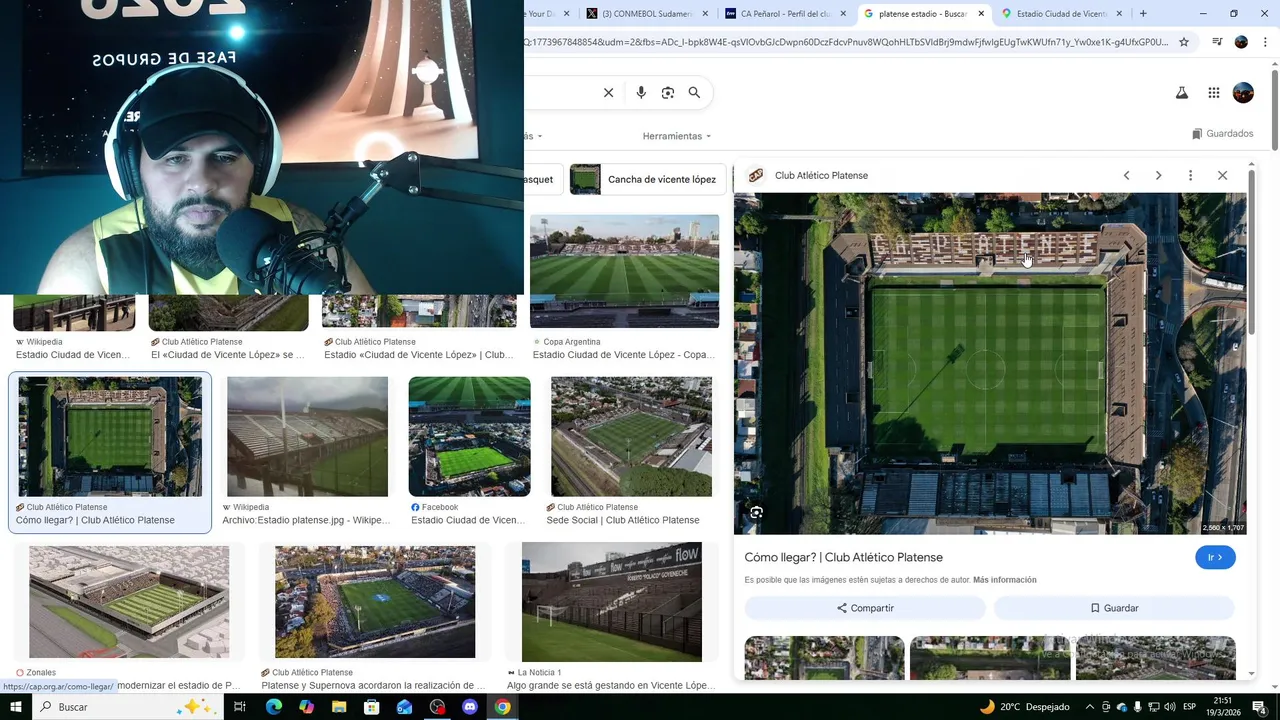The image size is (1280, 720).
Task: Open Chrome profile avatar in toolbar
Action: (x=1241, y=42)
